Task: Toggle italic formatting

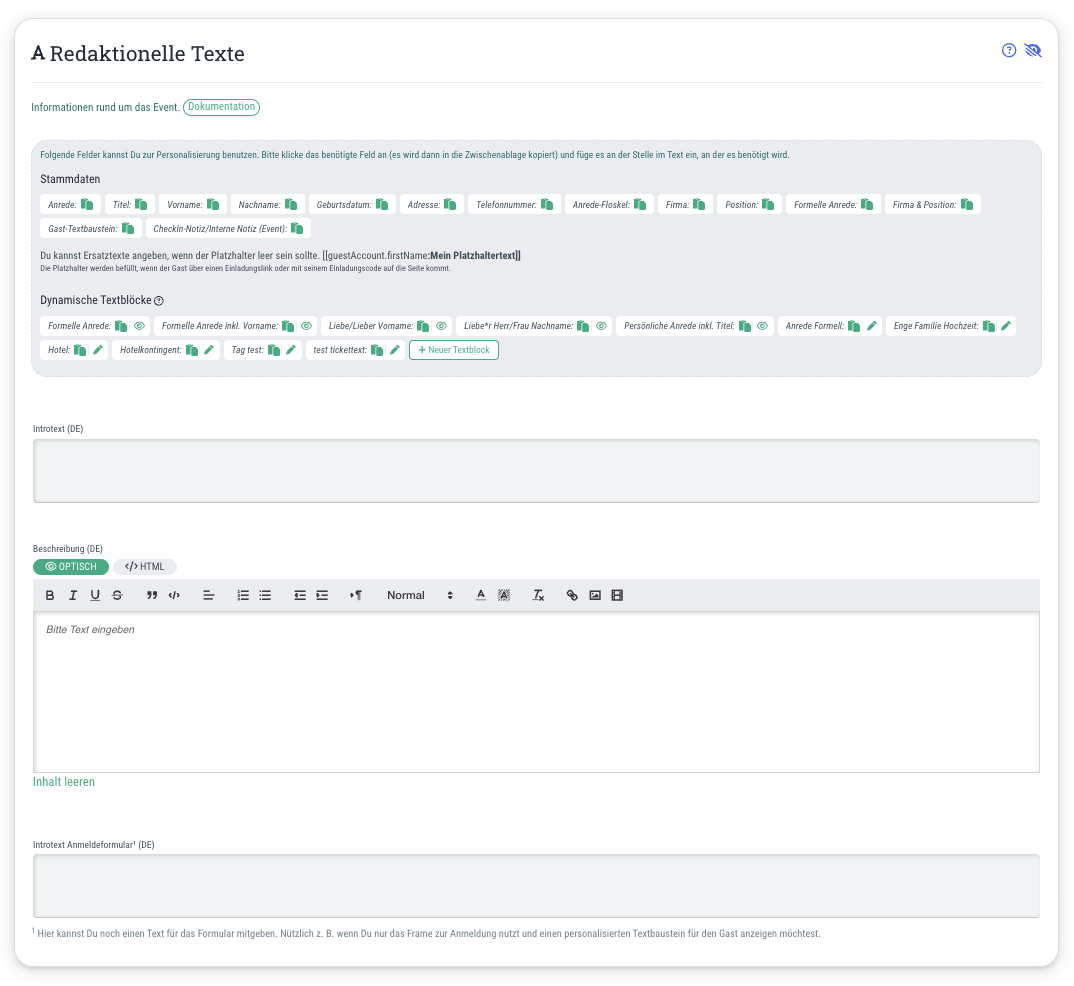Action: pos(73,595)
